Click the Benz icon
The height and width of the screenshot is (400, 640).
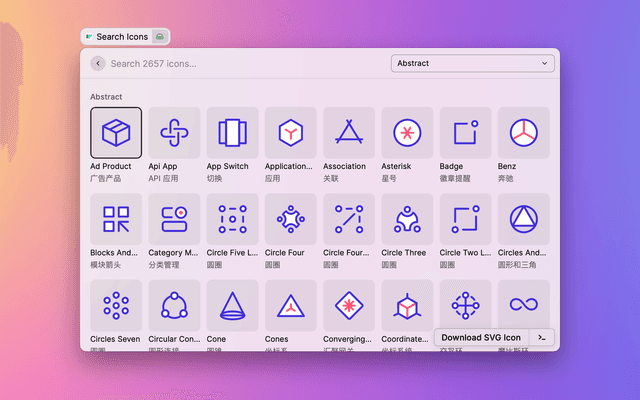pos(523,133)
